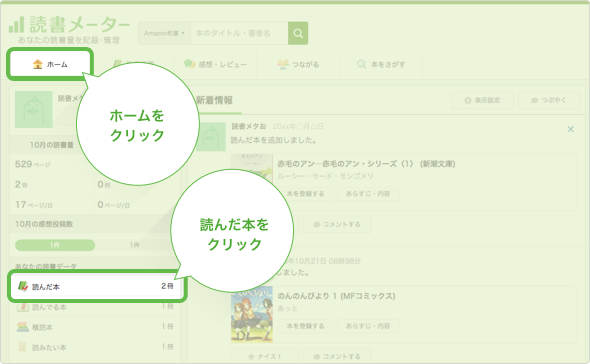590x364 pixels.
Task: Open the 本をさがす tab
Action: click(381, 64)
